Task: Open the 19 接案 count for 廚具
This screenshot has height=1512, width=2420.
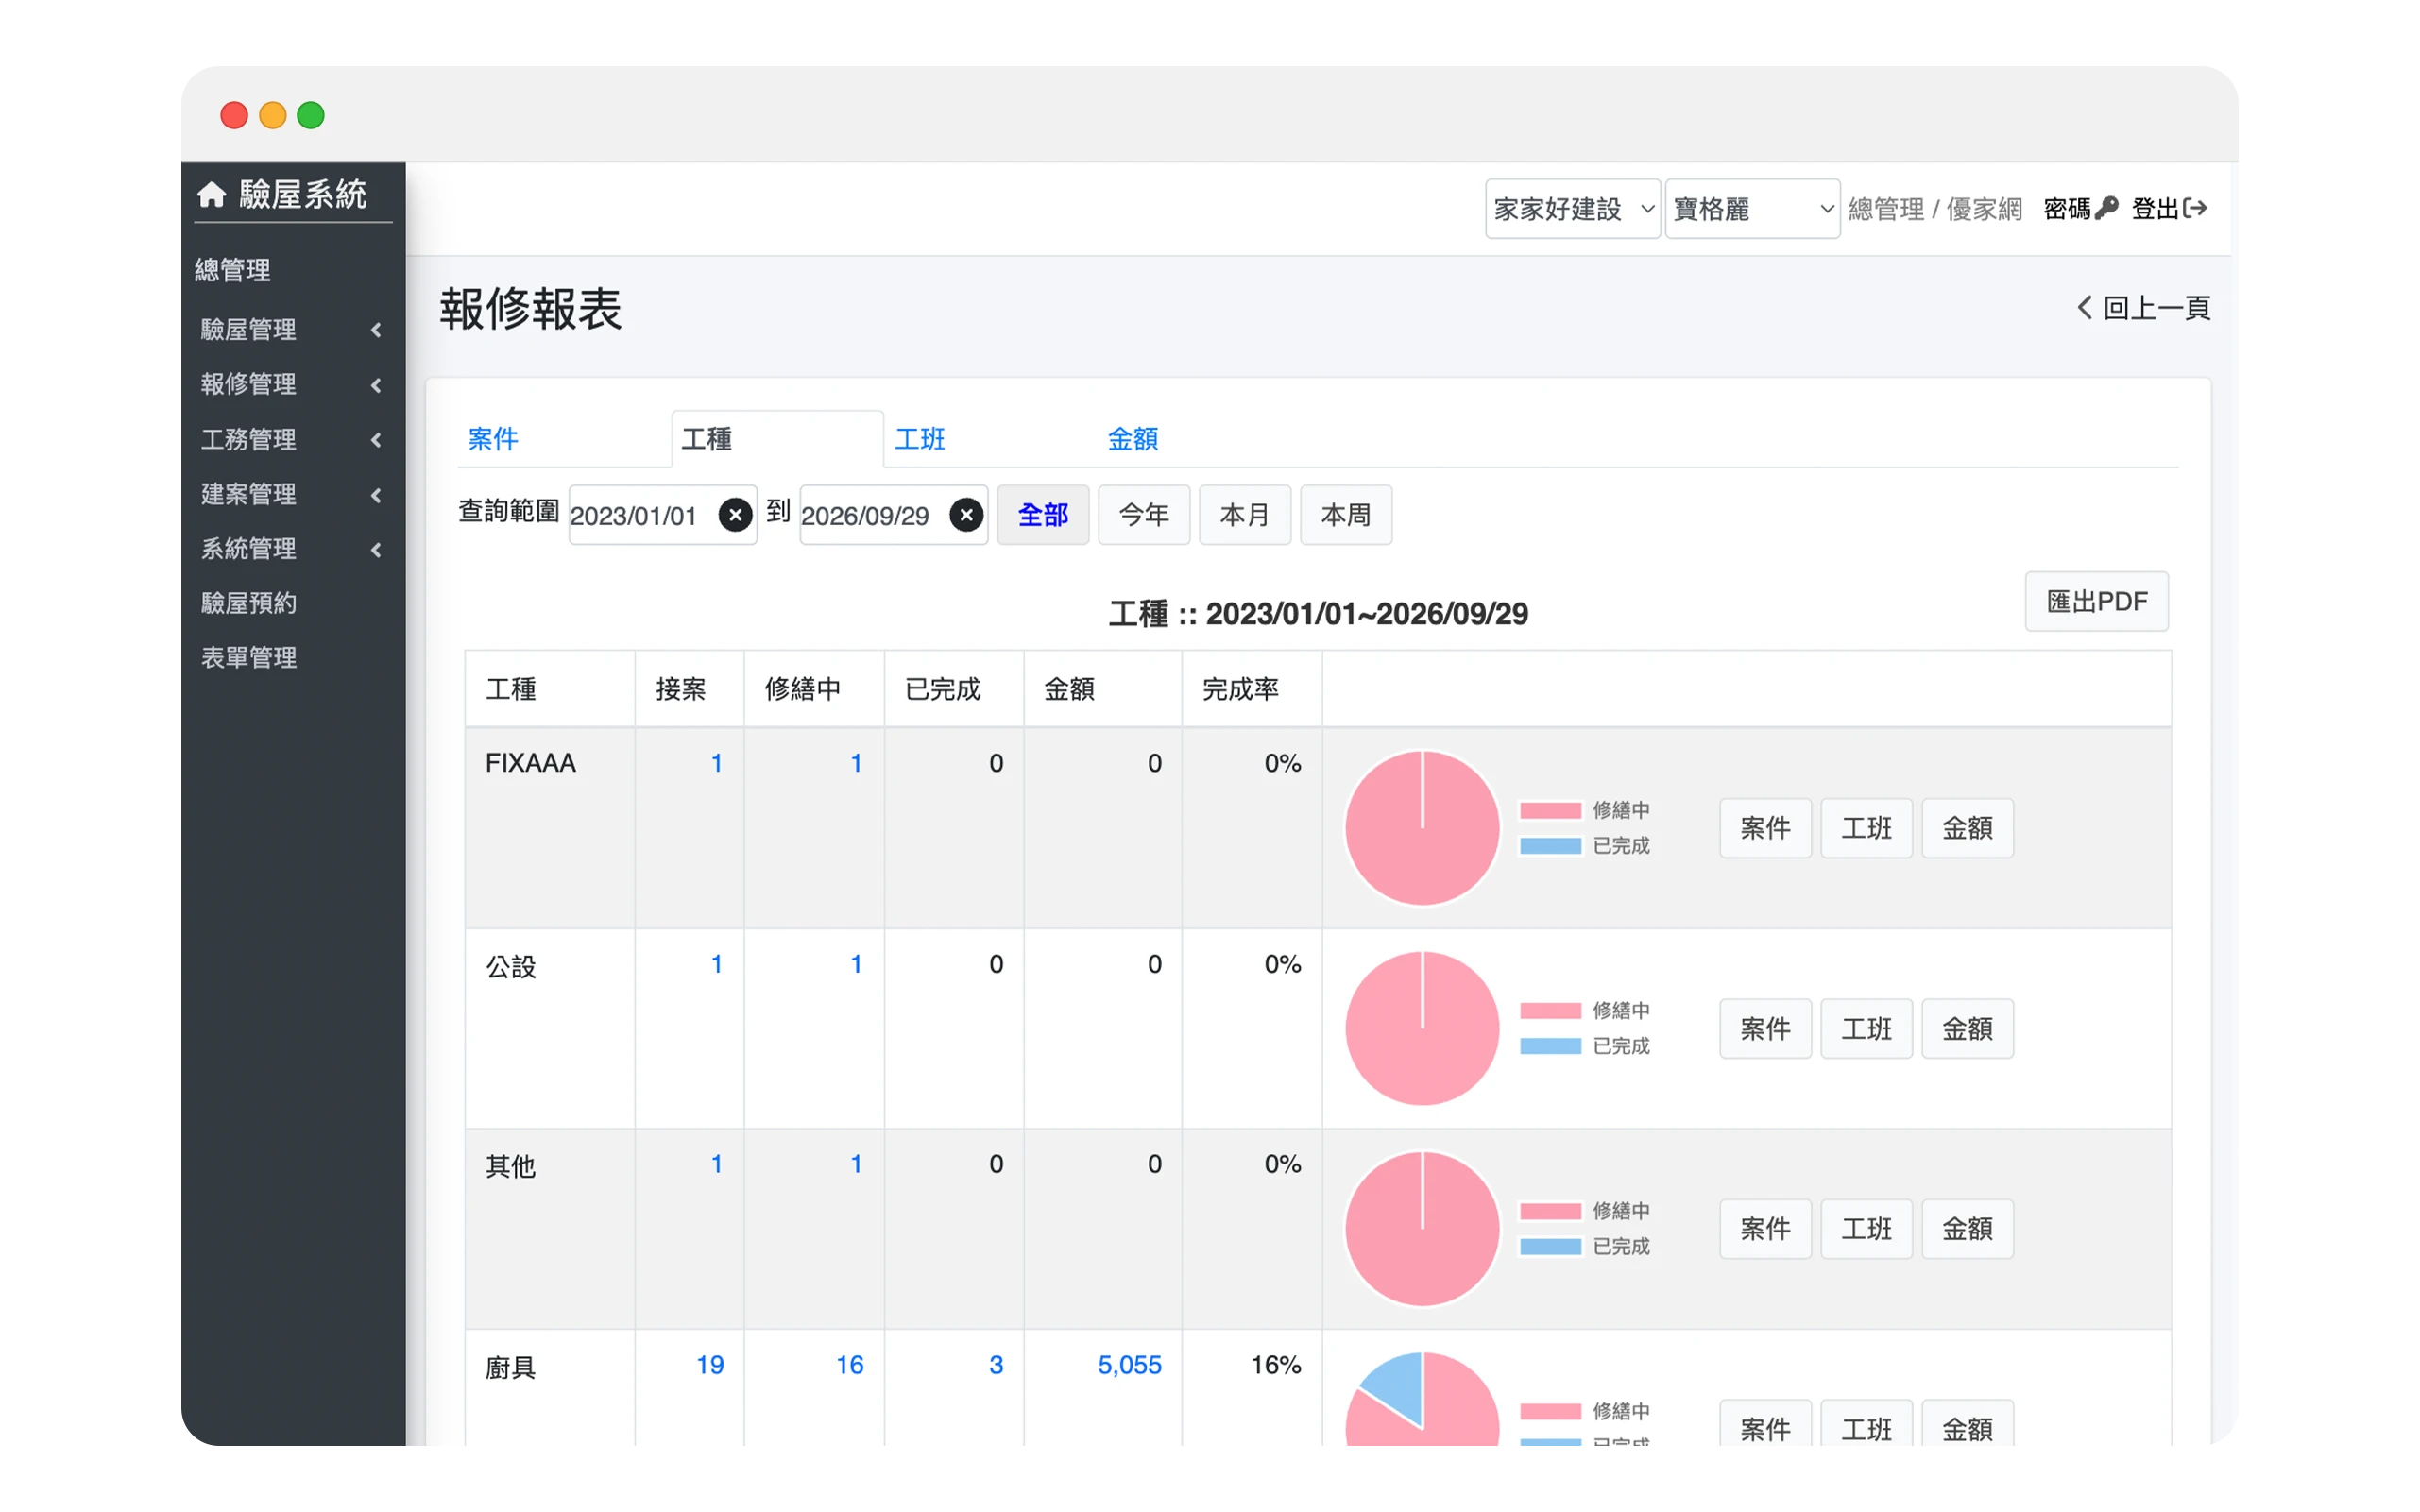Action: pyautogui.click(x=710, y=1365)
